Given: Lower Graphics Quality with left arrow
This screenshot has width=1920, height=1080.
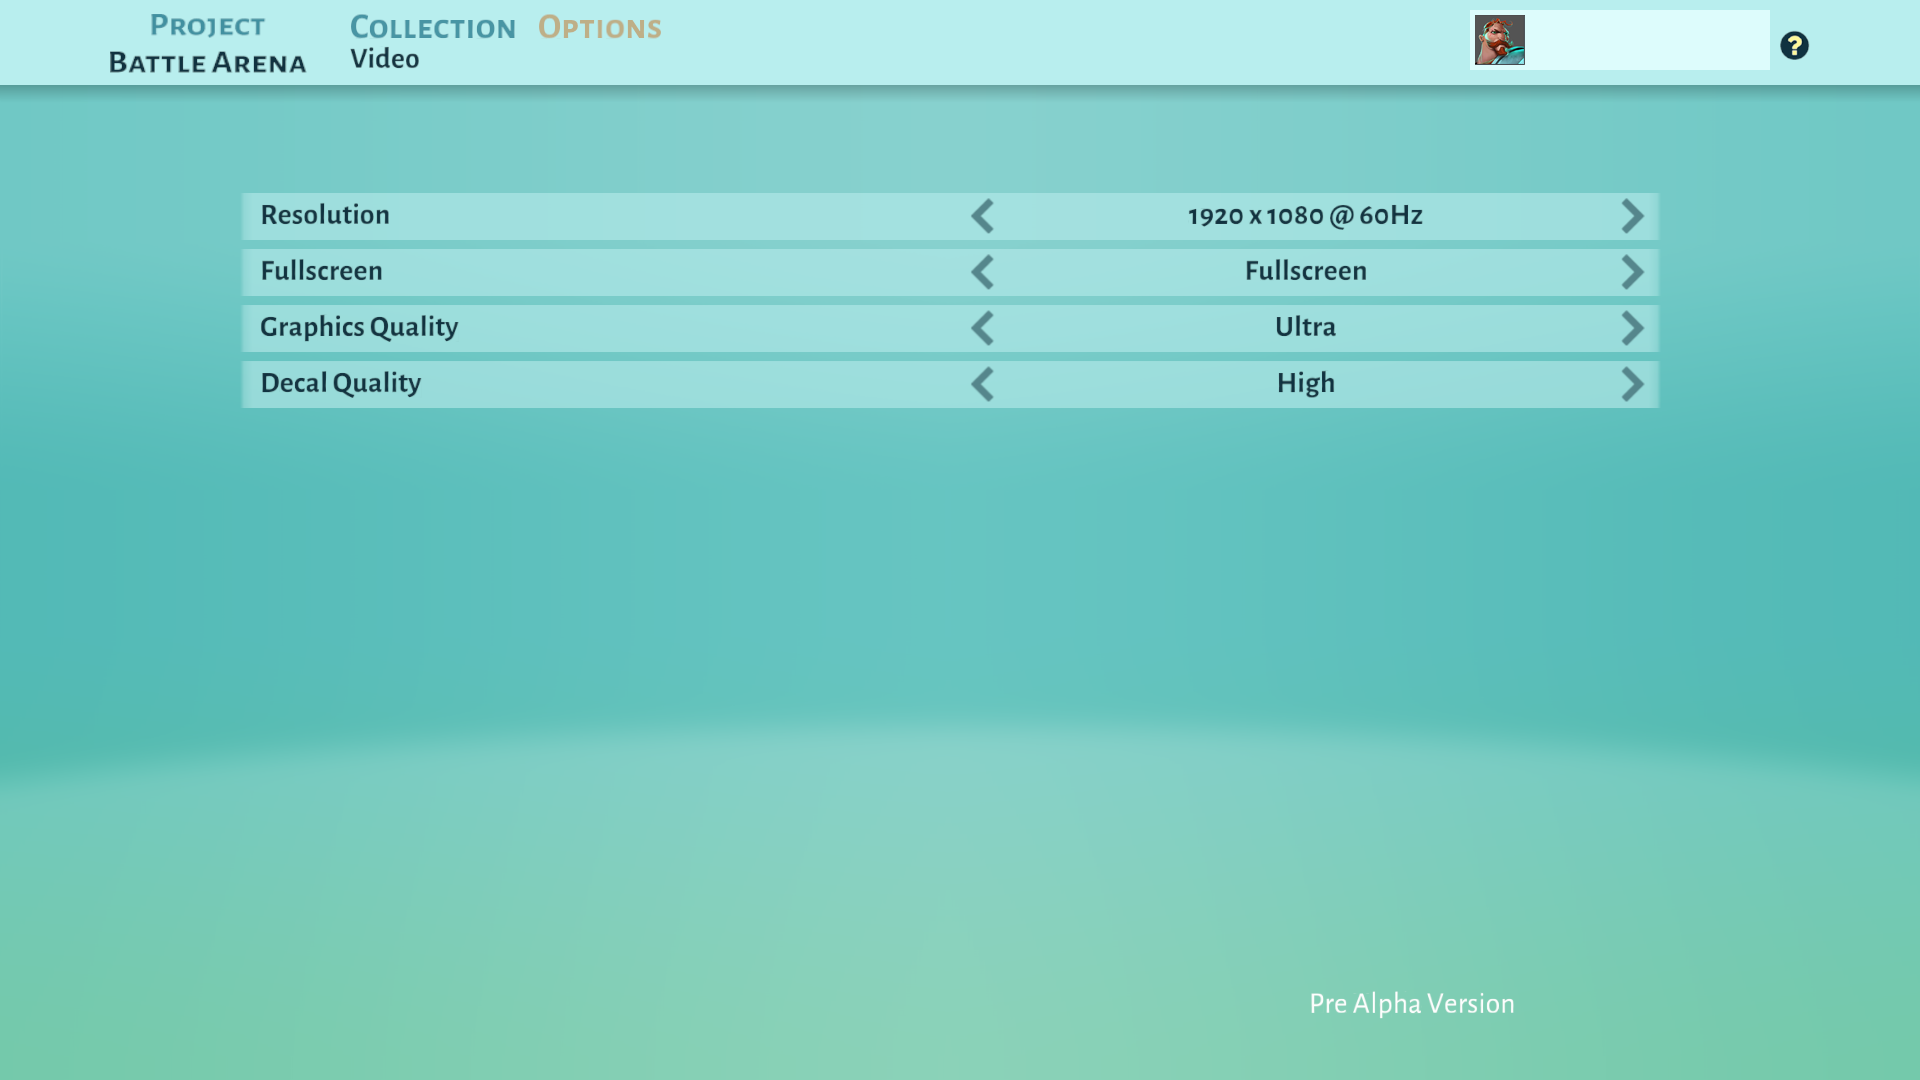Looking at the screenshot, I should tap(982, 328).
